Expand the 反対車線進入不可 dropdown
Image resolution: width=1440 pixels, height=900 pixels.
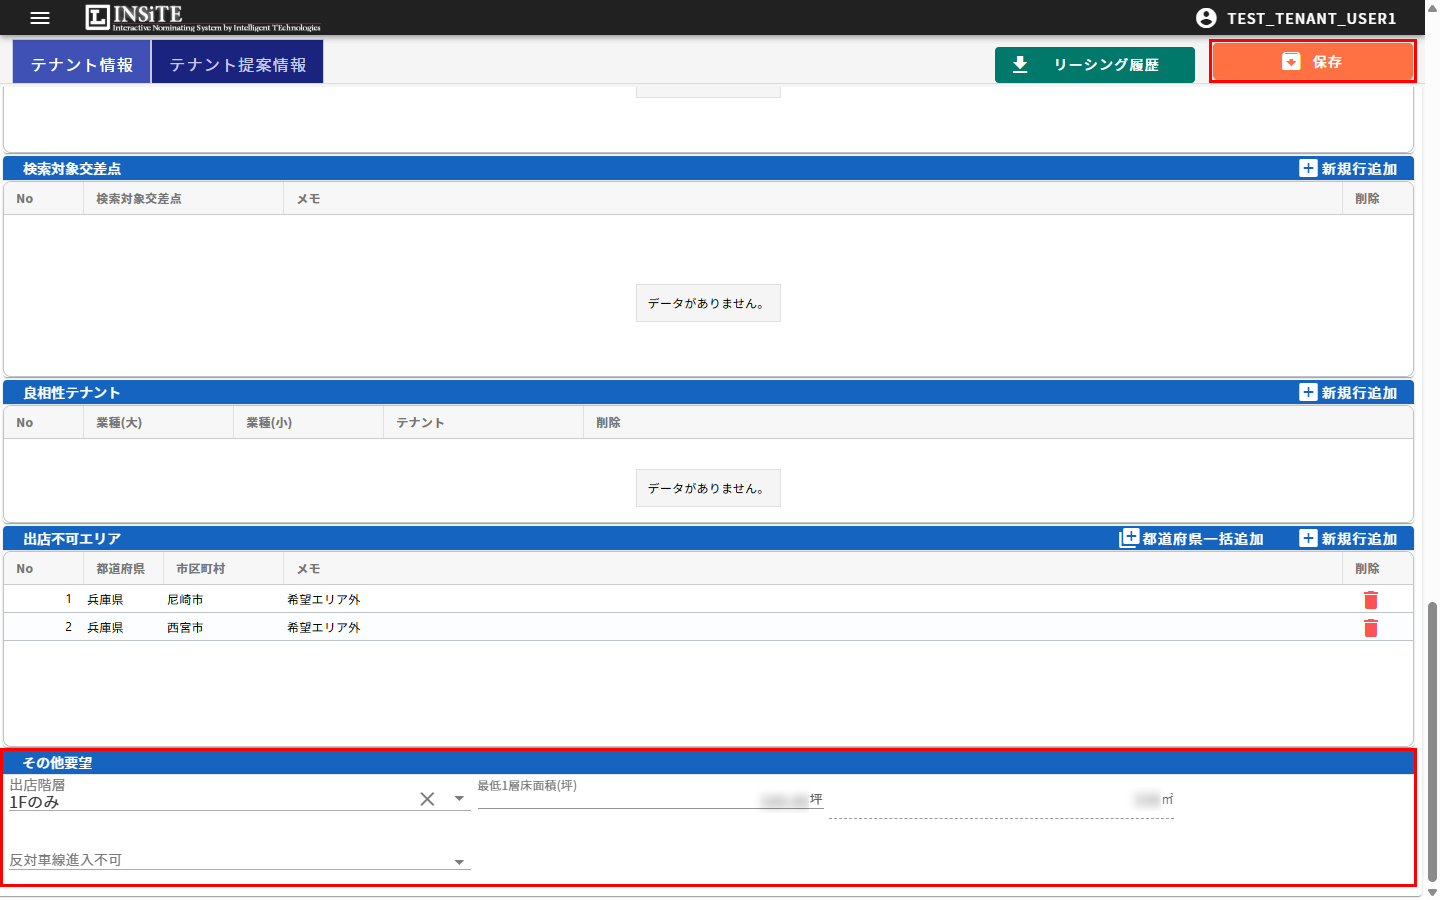pyautogui.click(x=459, y=861)
